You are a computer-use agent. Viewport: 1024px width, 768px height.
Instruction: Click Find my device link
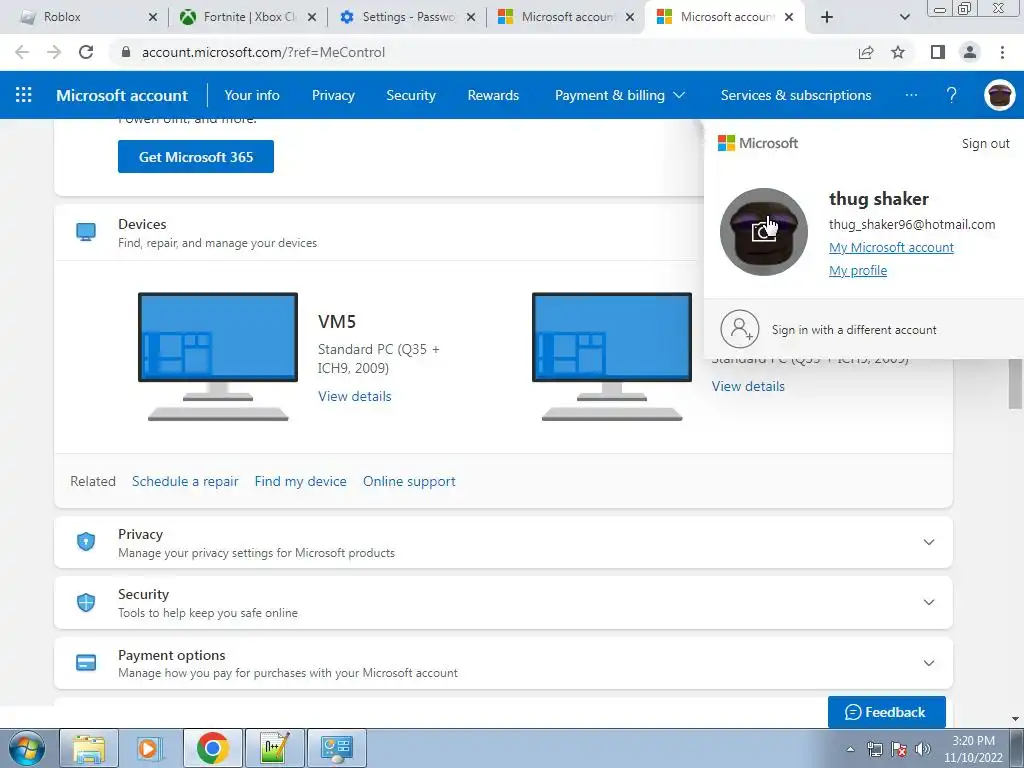tap(300, 481)
